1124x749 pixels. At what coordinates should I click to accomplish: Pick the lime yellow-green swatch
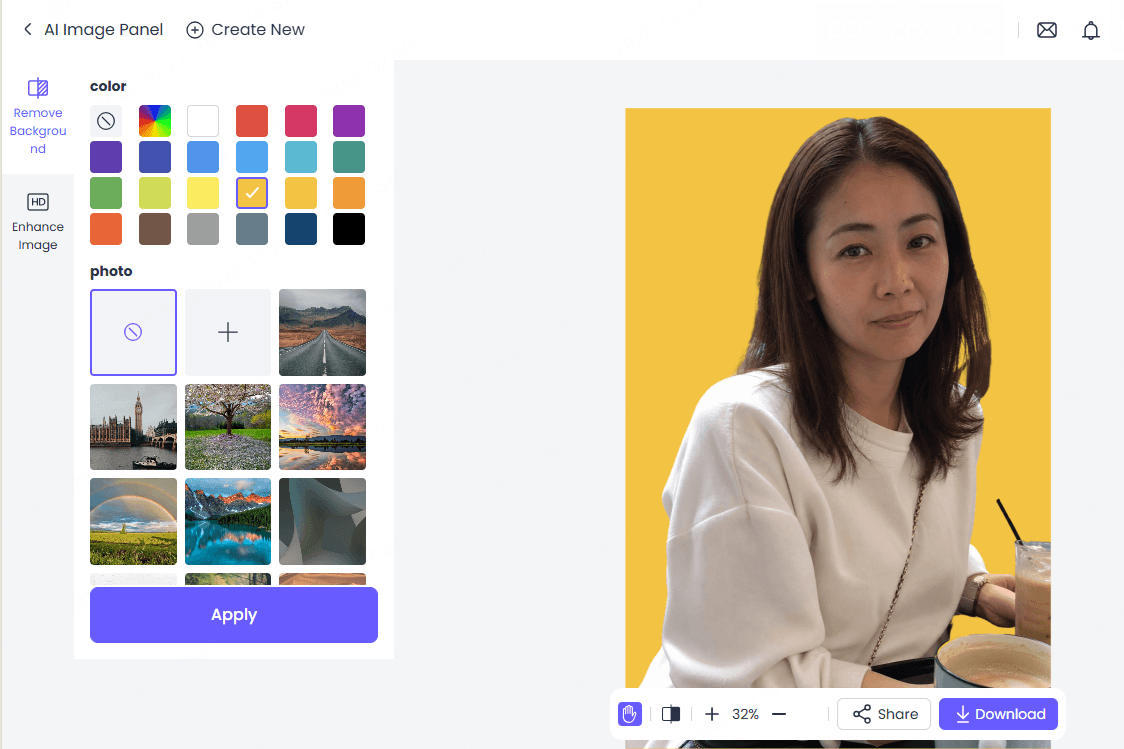(x=155, y=193)
